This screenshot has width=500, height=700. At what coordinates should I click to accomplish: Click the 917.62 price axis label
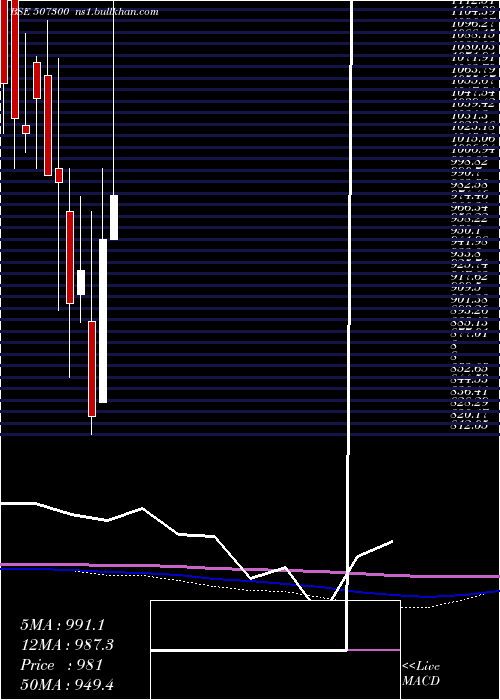pos(470,277)
